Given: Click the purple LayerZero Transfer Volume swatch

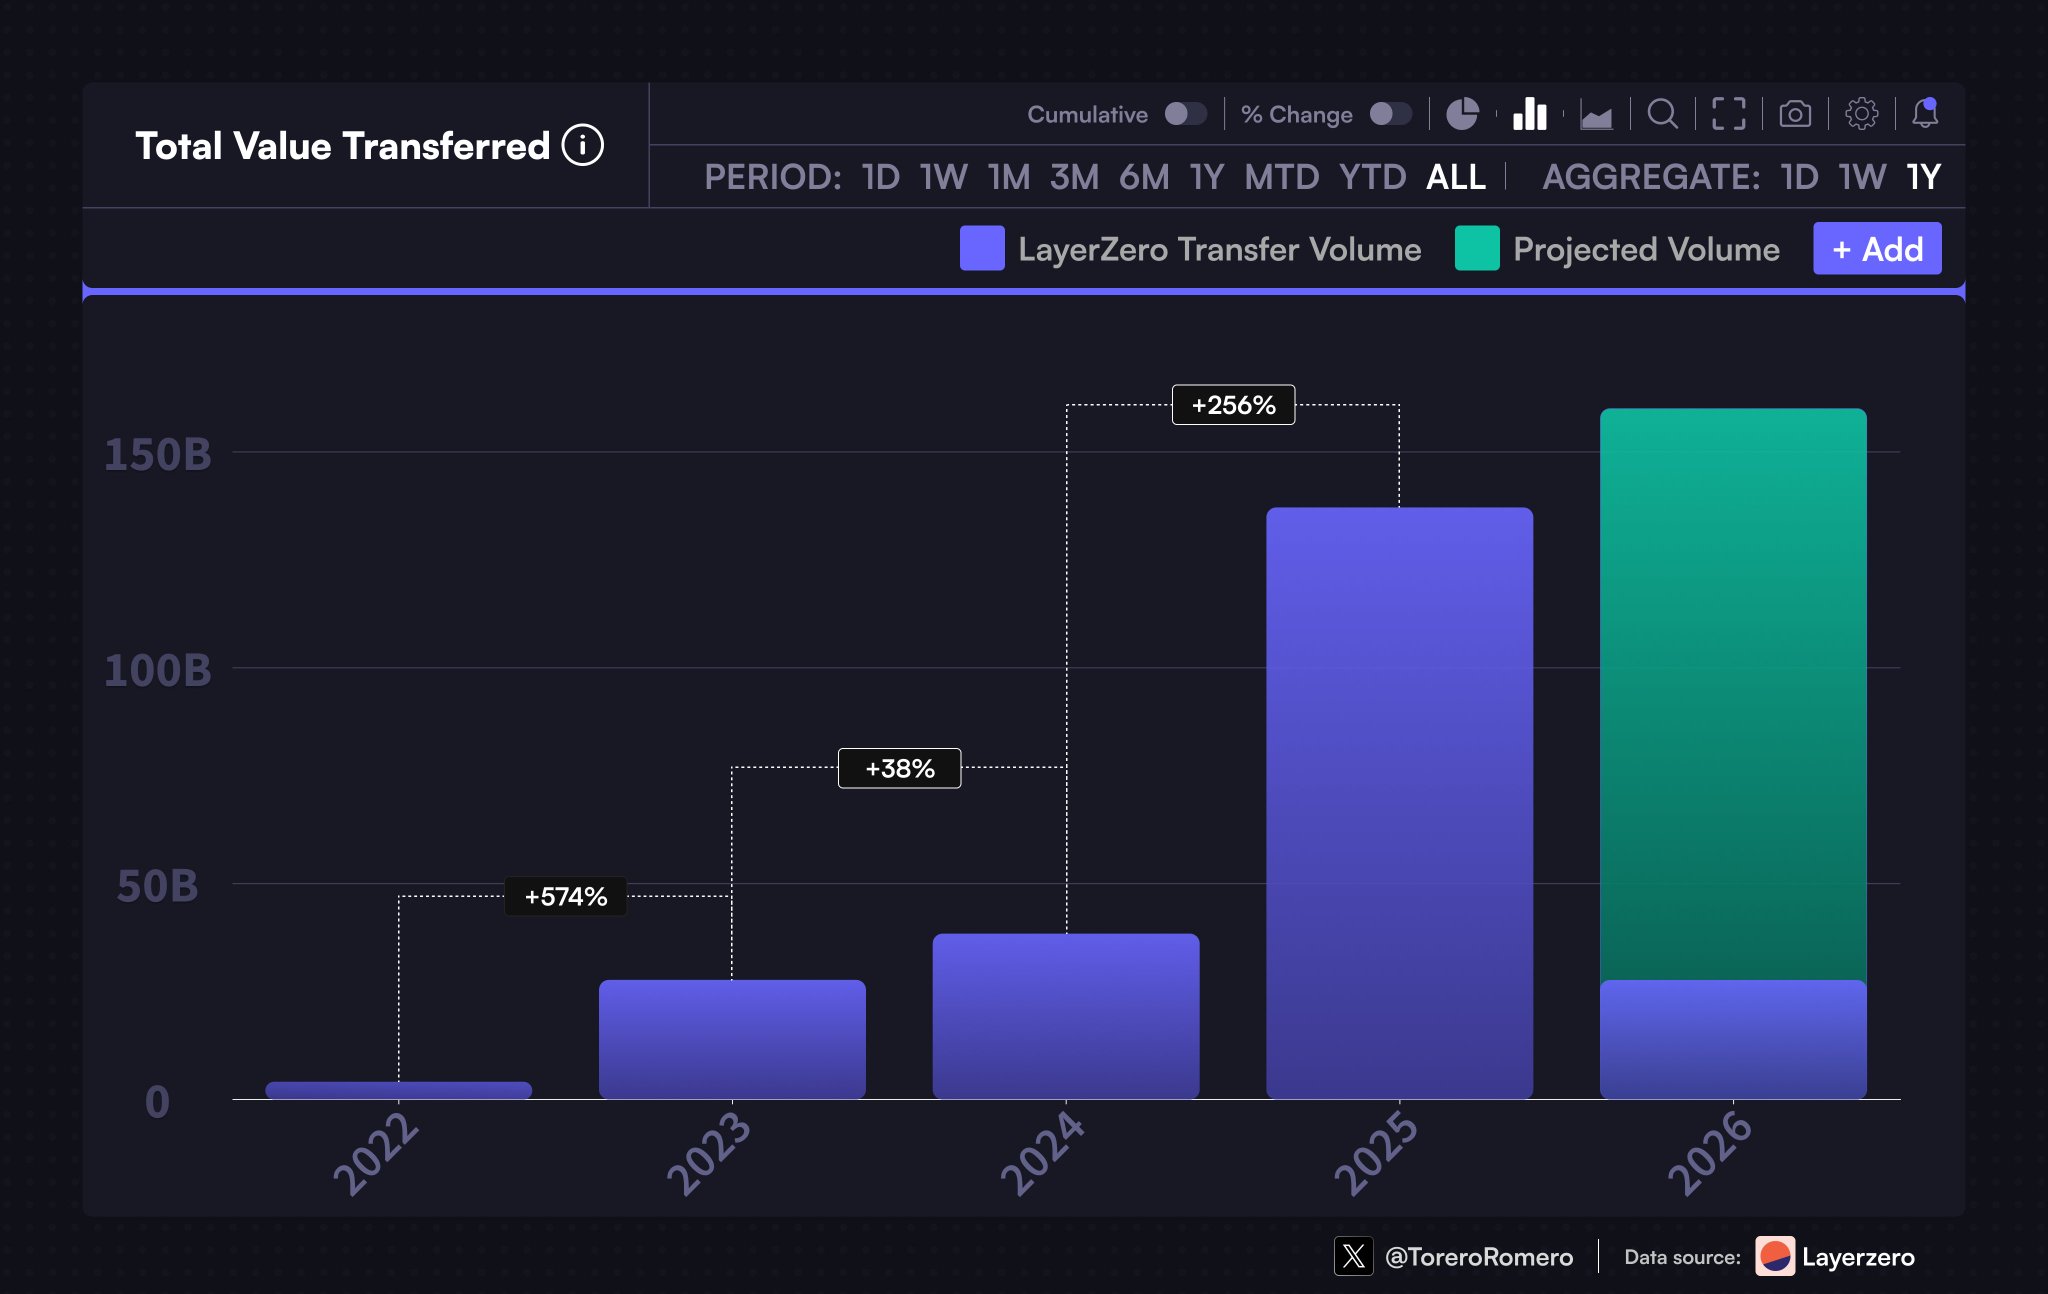Looking at the screenshot, I should pyautogui.click(x=982, y=248).
